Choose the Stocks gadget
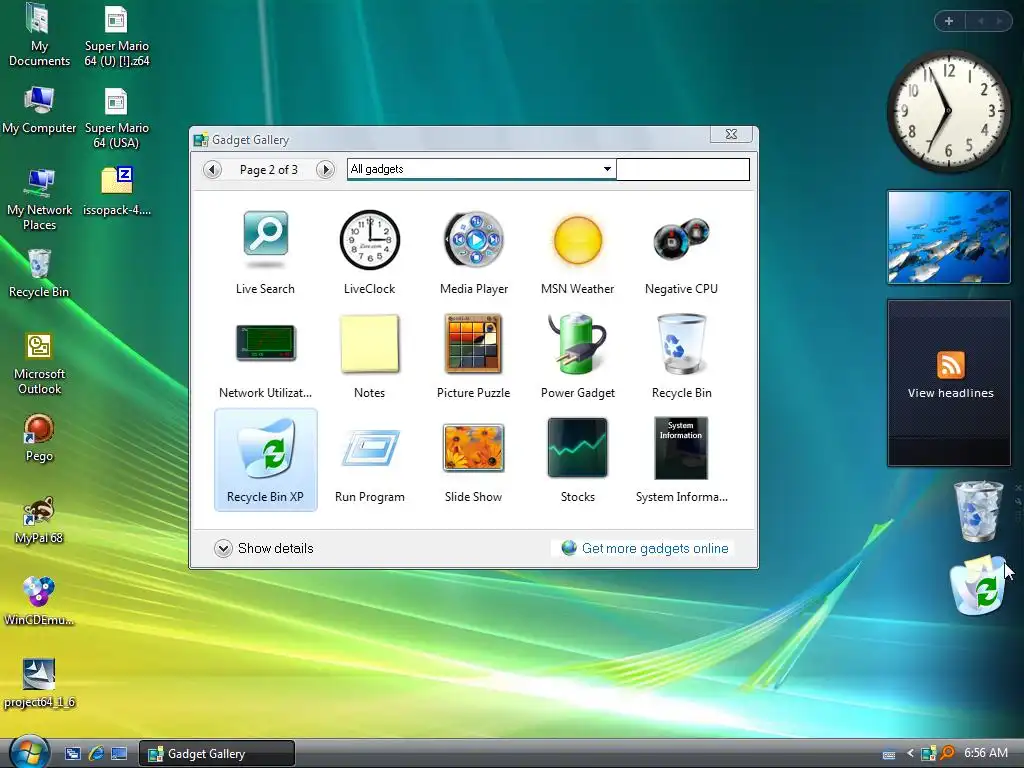The image size is (1024, 768). click(577, 461)
